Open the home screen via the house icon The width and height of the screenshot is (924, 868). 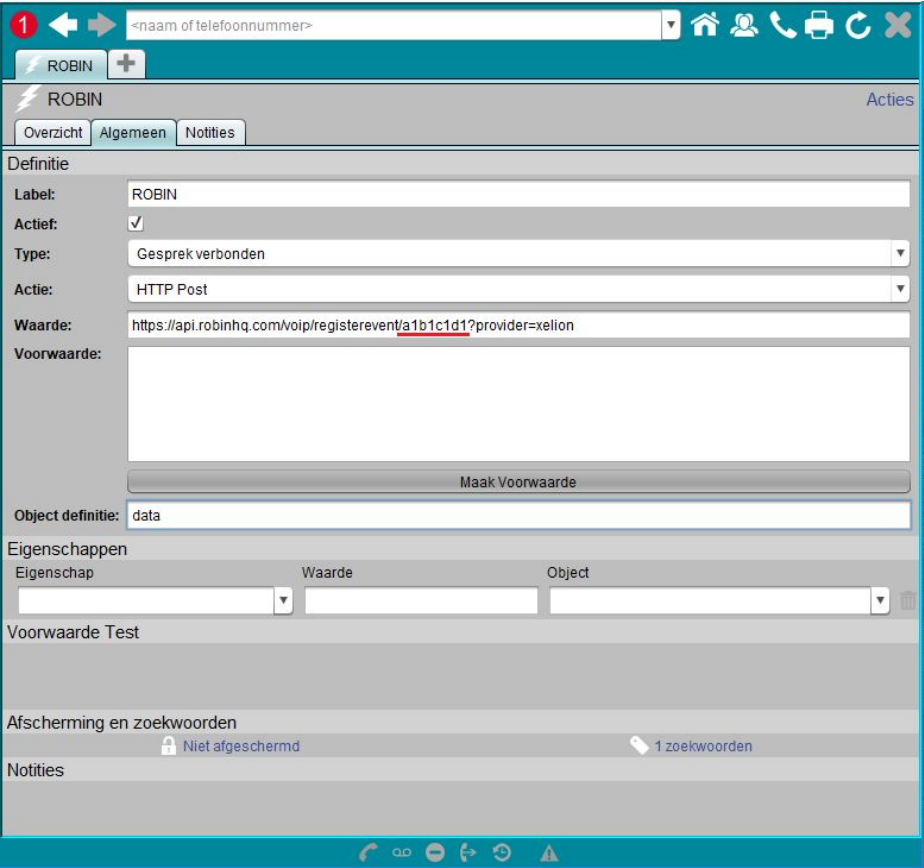(x=705, y=24)
